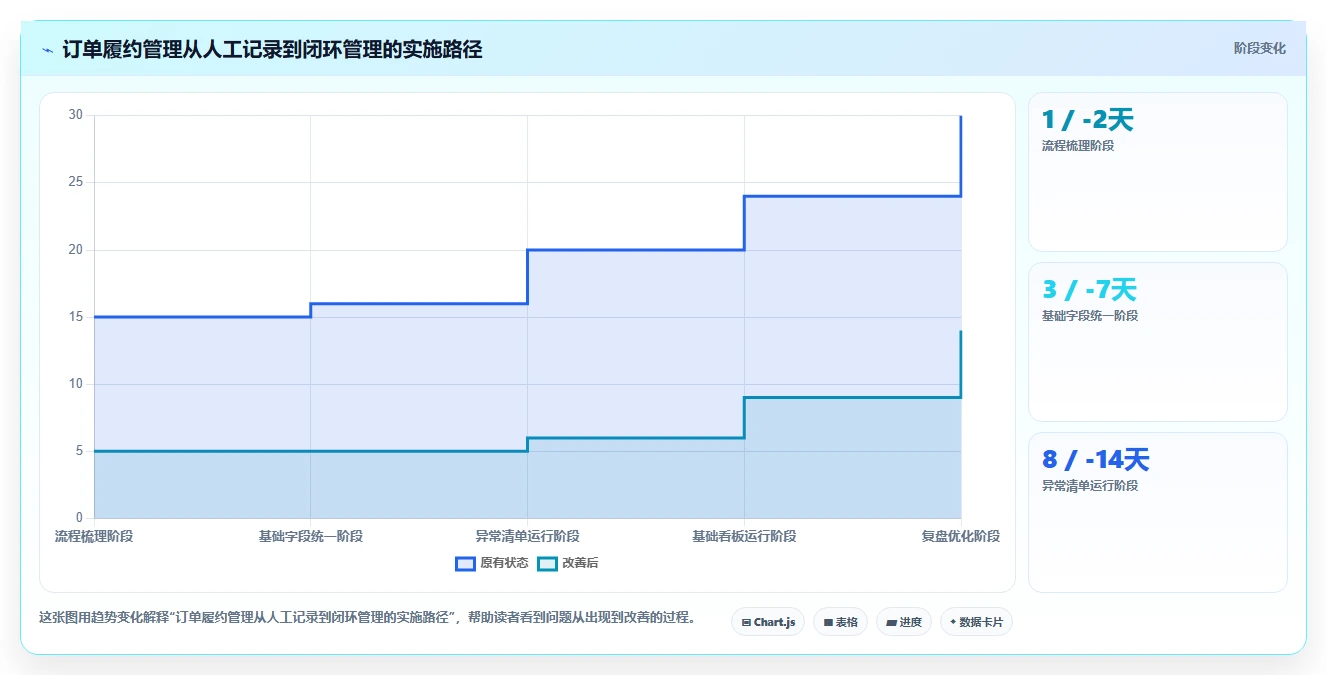The image size is (1327, 675).
Task: Toggle the 改善后 legend color box
Action: (x=547, y=563)
